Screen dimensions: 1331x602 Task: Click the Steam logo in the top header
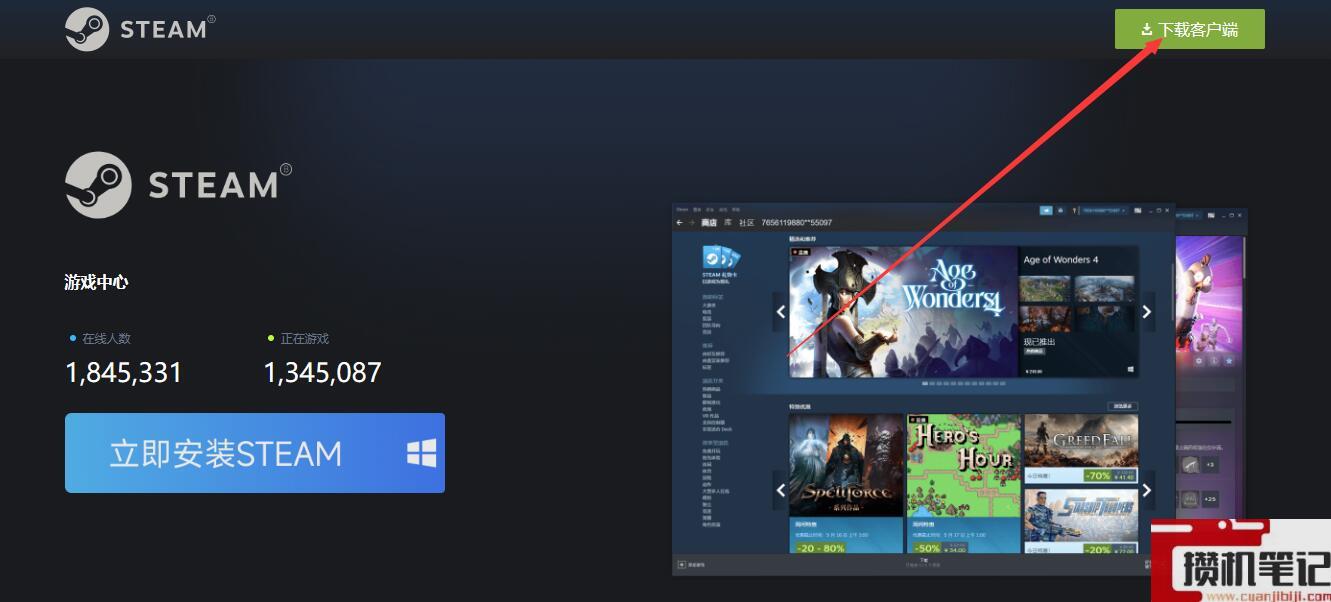click(x=139, y=29)
